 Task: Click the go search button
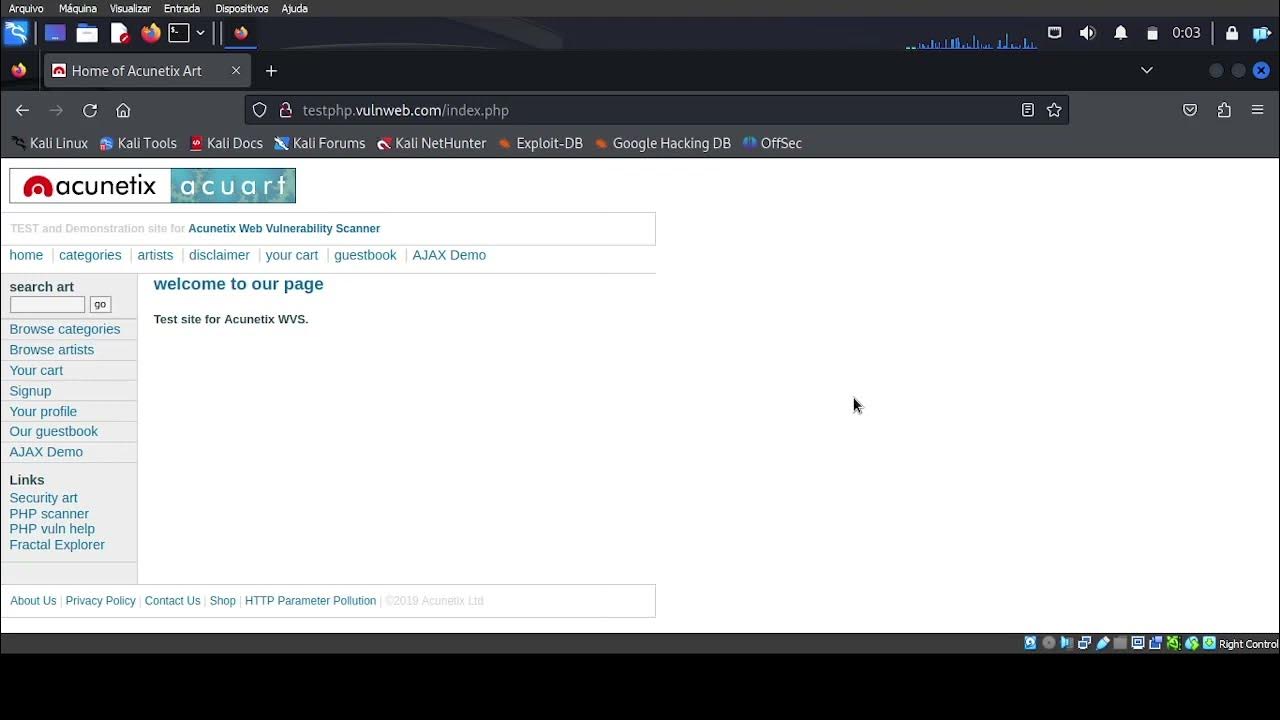[100, 304]
